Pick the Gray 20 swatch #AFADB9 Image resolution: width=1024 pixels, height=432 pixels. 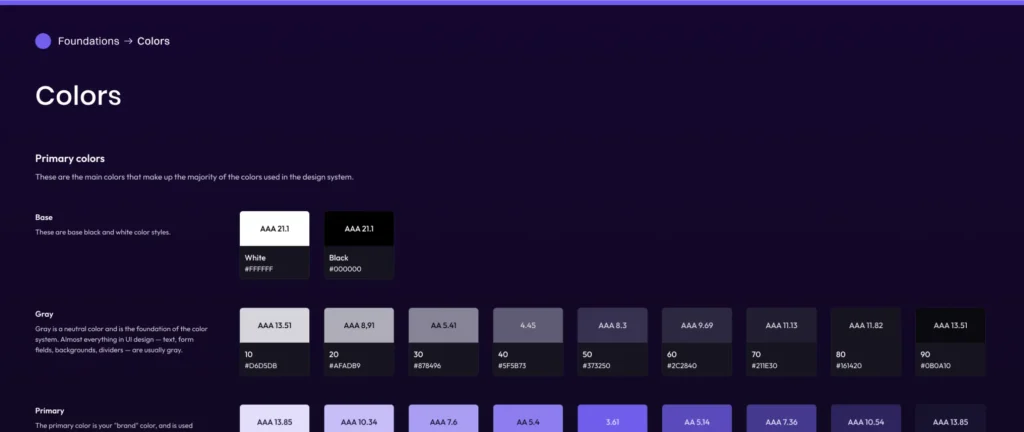pyautogui.click(x=358, y=326)
